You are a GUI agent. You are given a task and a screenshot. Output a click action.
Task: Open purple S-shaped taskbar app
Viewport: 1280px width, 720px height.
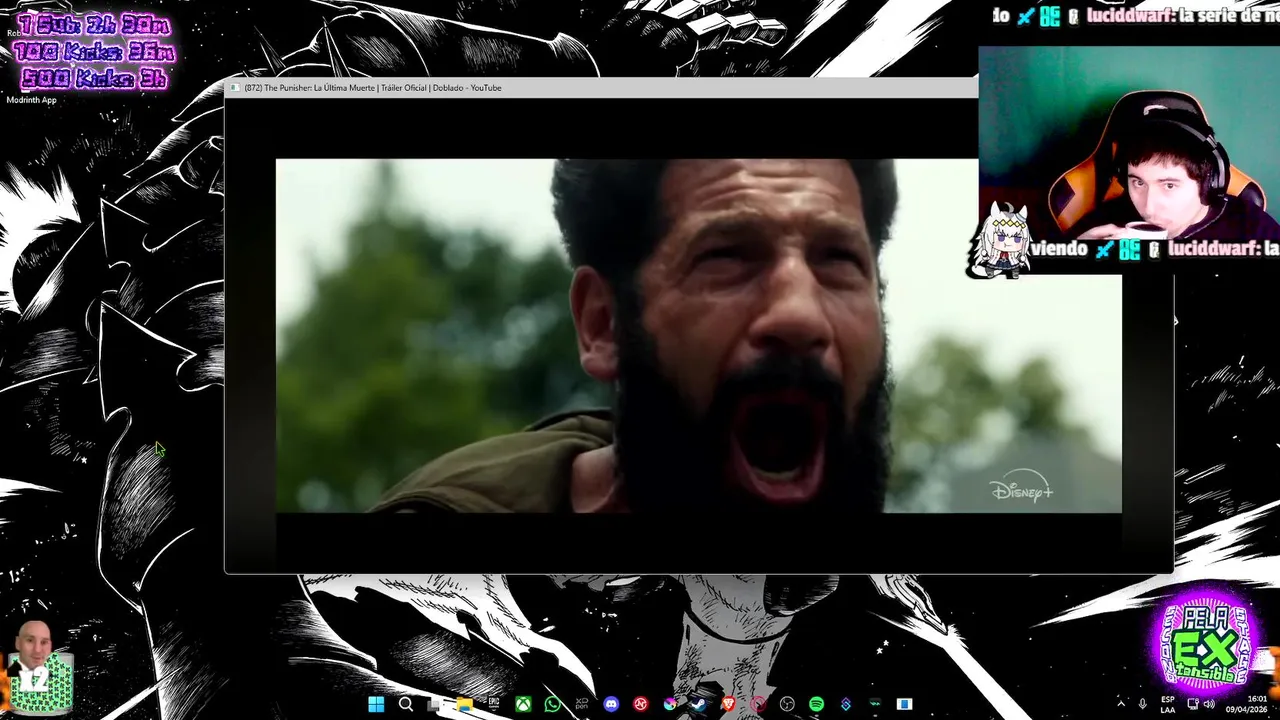(x=845, y=704)
